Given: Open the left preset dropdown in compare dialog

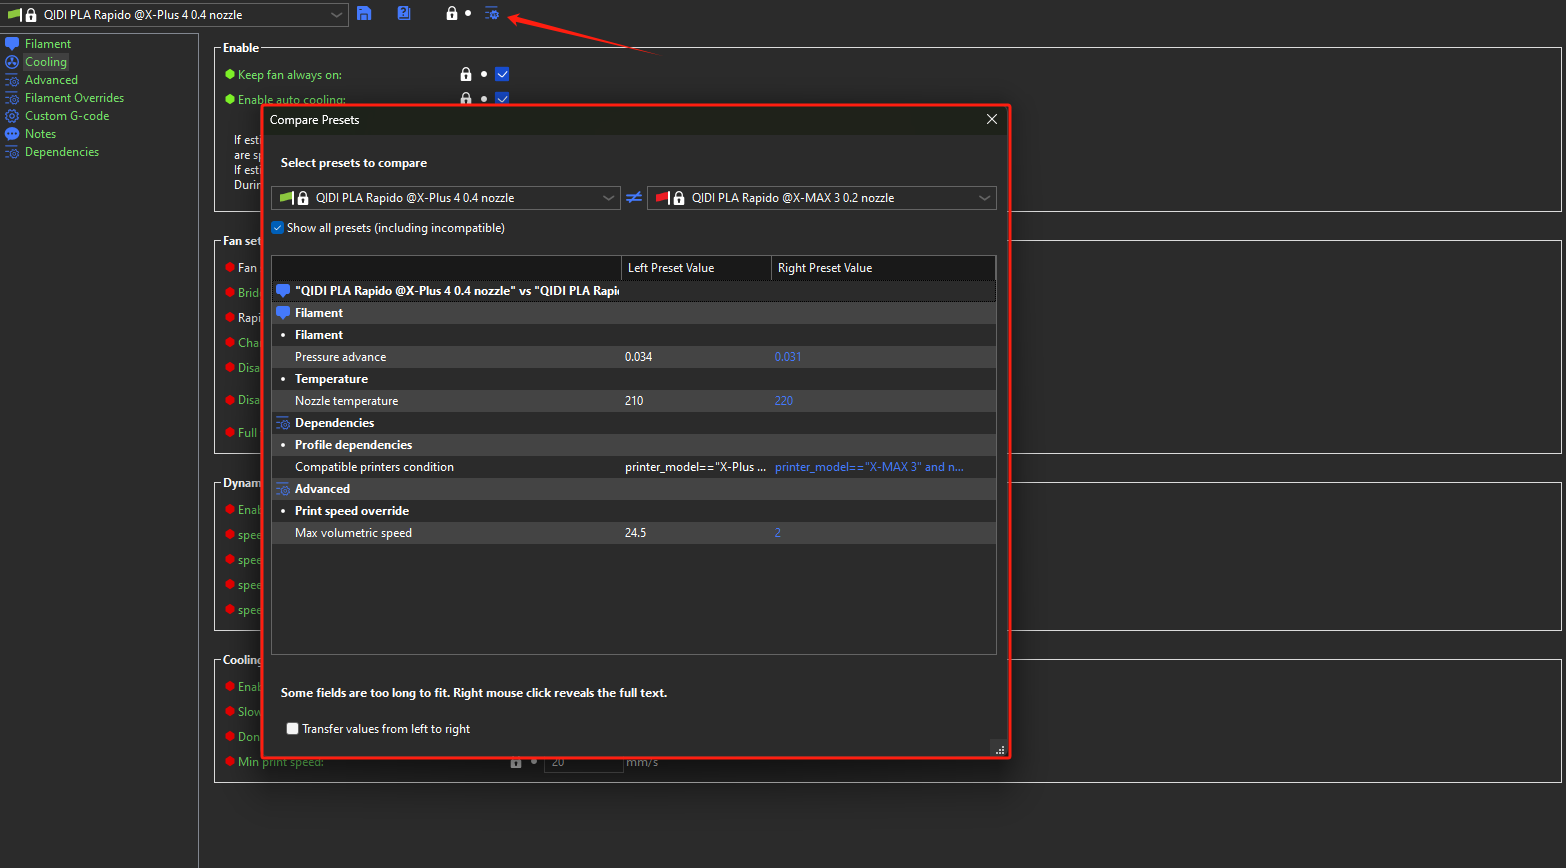Looking at the screenshot, I should 445,197.
